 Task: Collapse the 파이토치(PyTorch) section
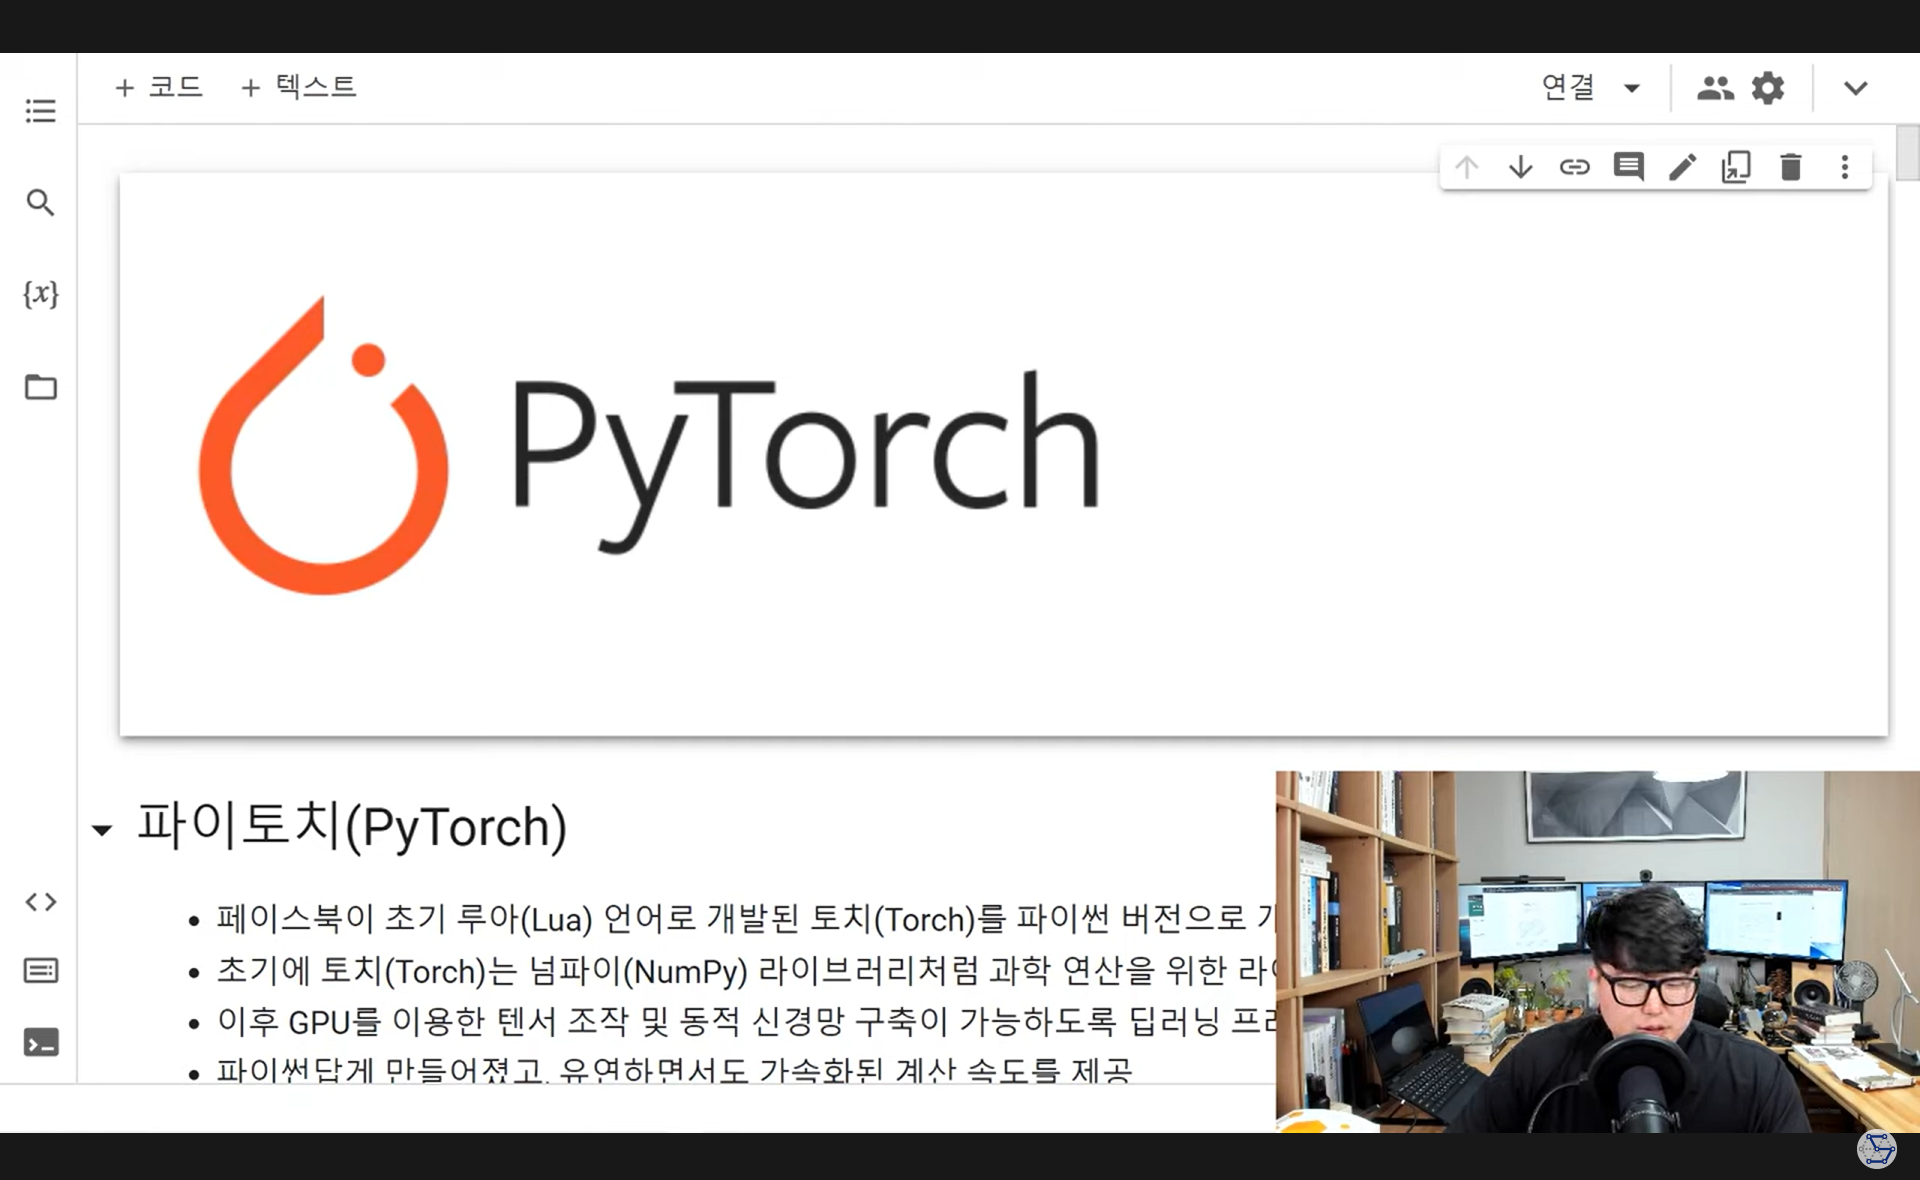102,830
